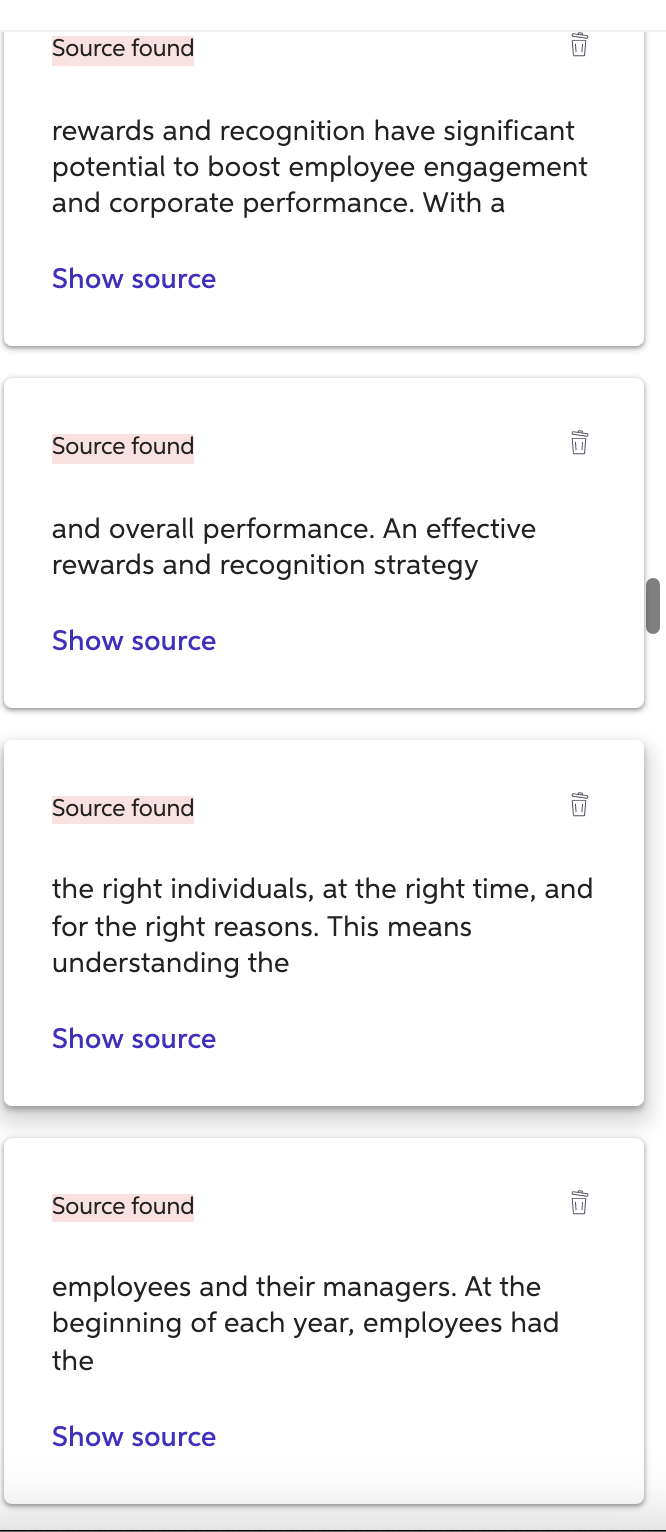Delete the source card about rewards and recognition potential

578,46
